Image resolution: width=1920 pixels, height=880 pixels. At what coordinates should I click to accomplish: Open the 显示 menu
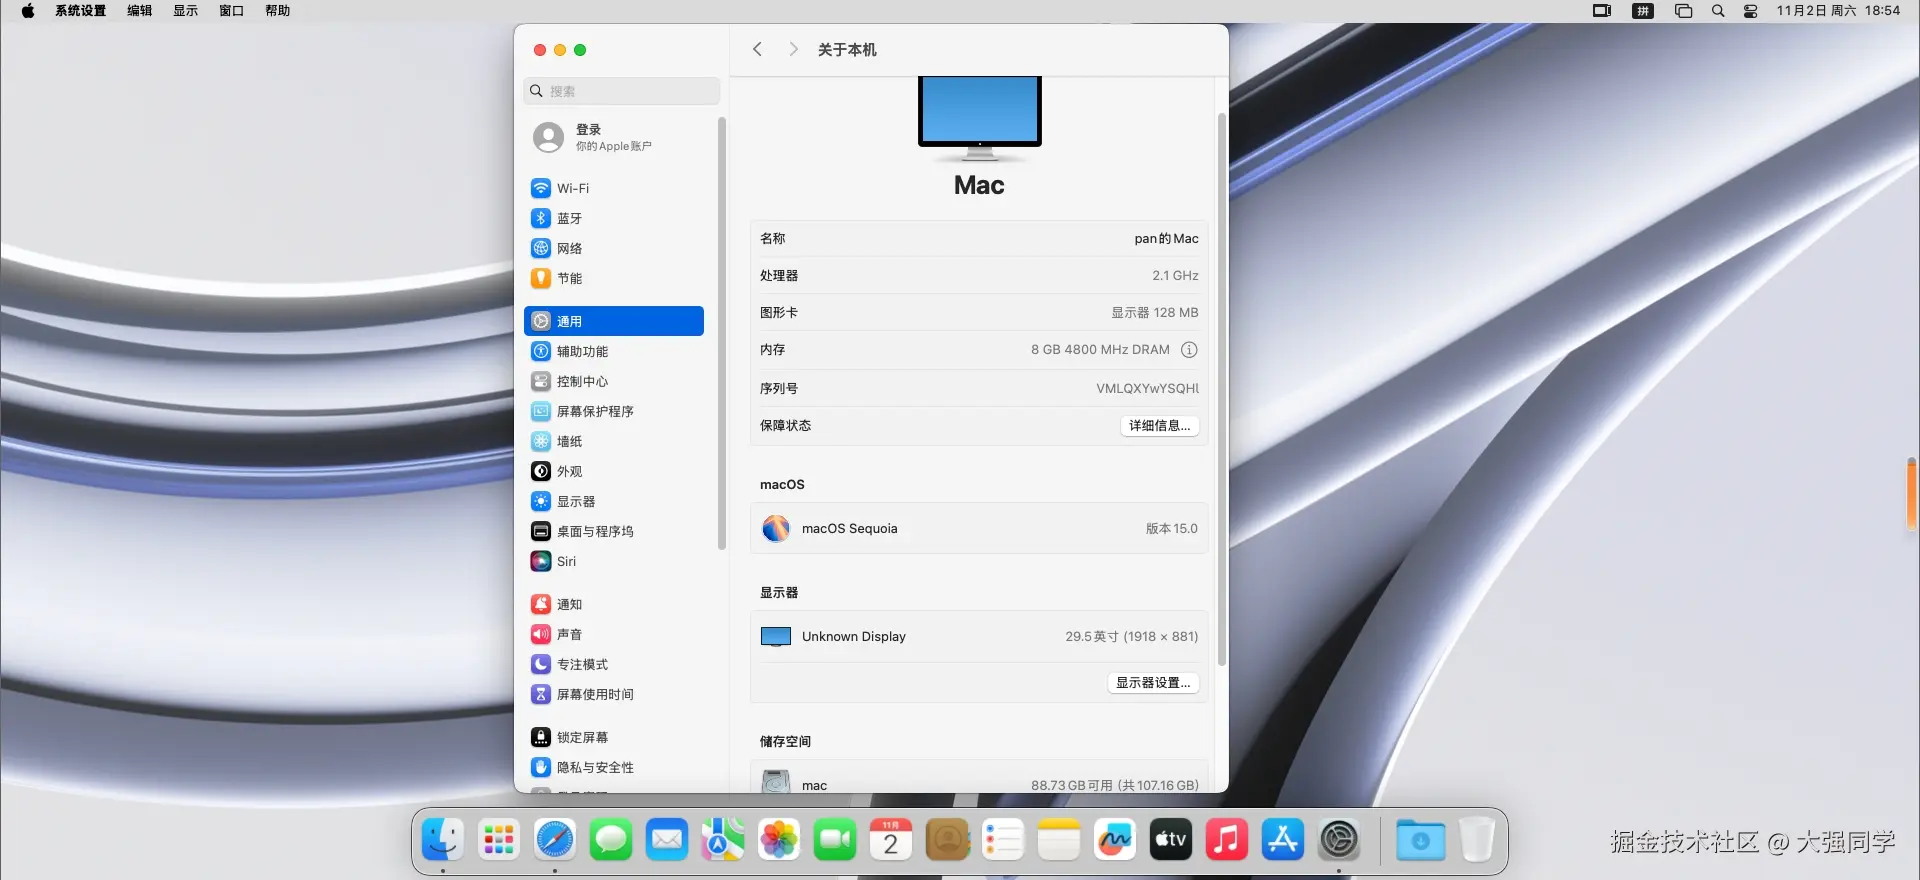[186, 11]
